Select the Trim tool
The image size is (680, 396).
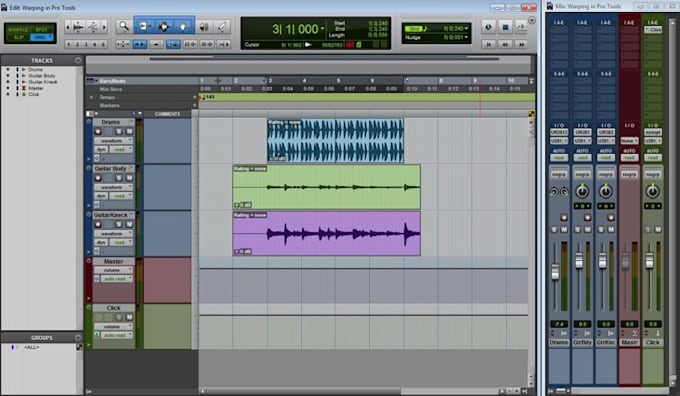click(x=144, y=27)
